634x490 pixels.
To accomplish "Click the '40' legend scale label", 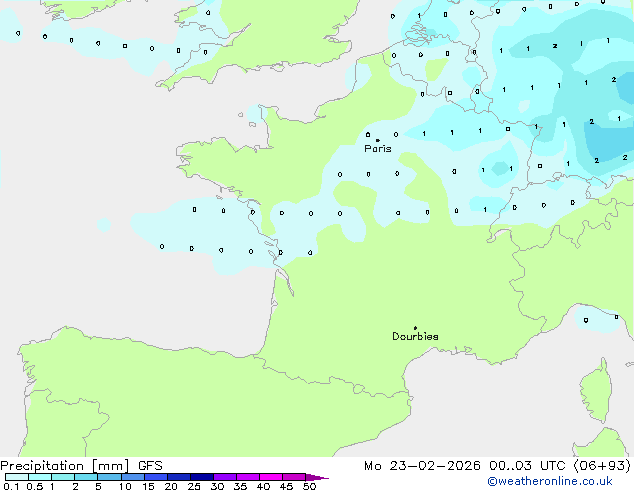I will (x=263, y=486).
